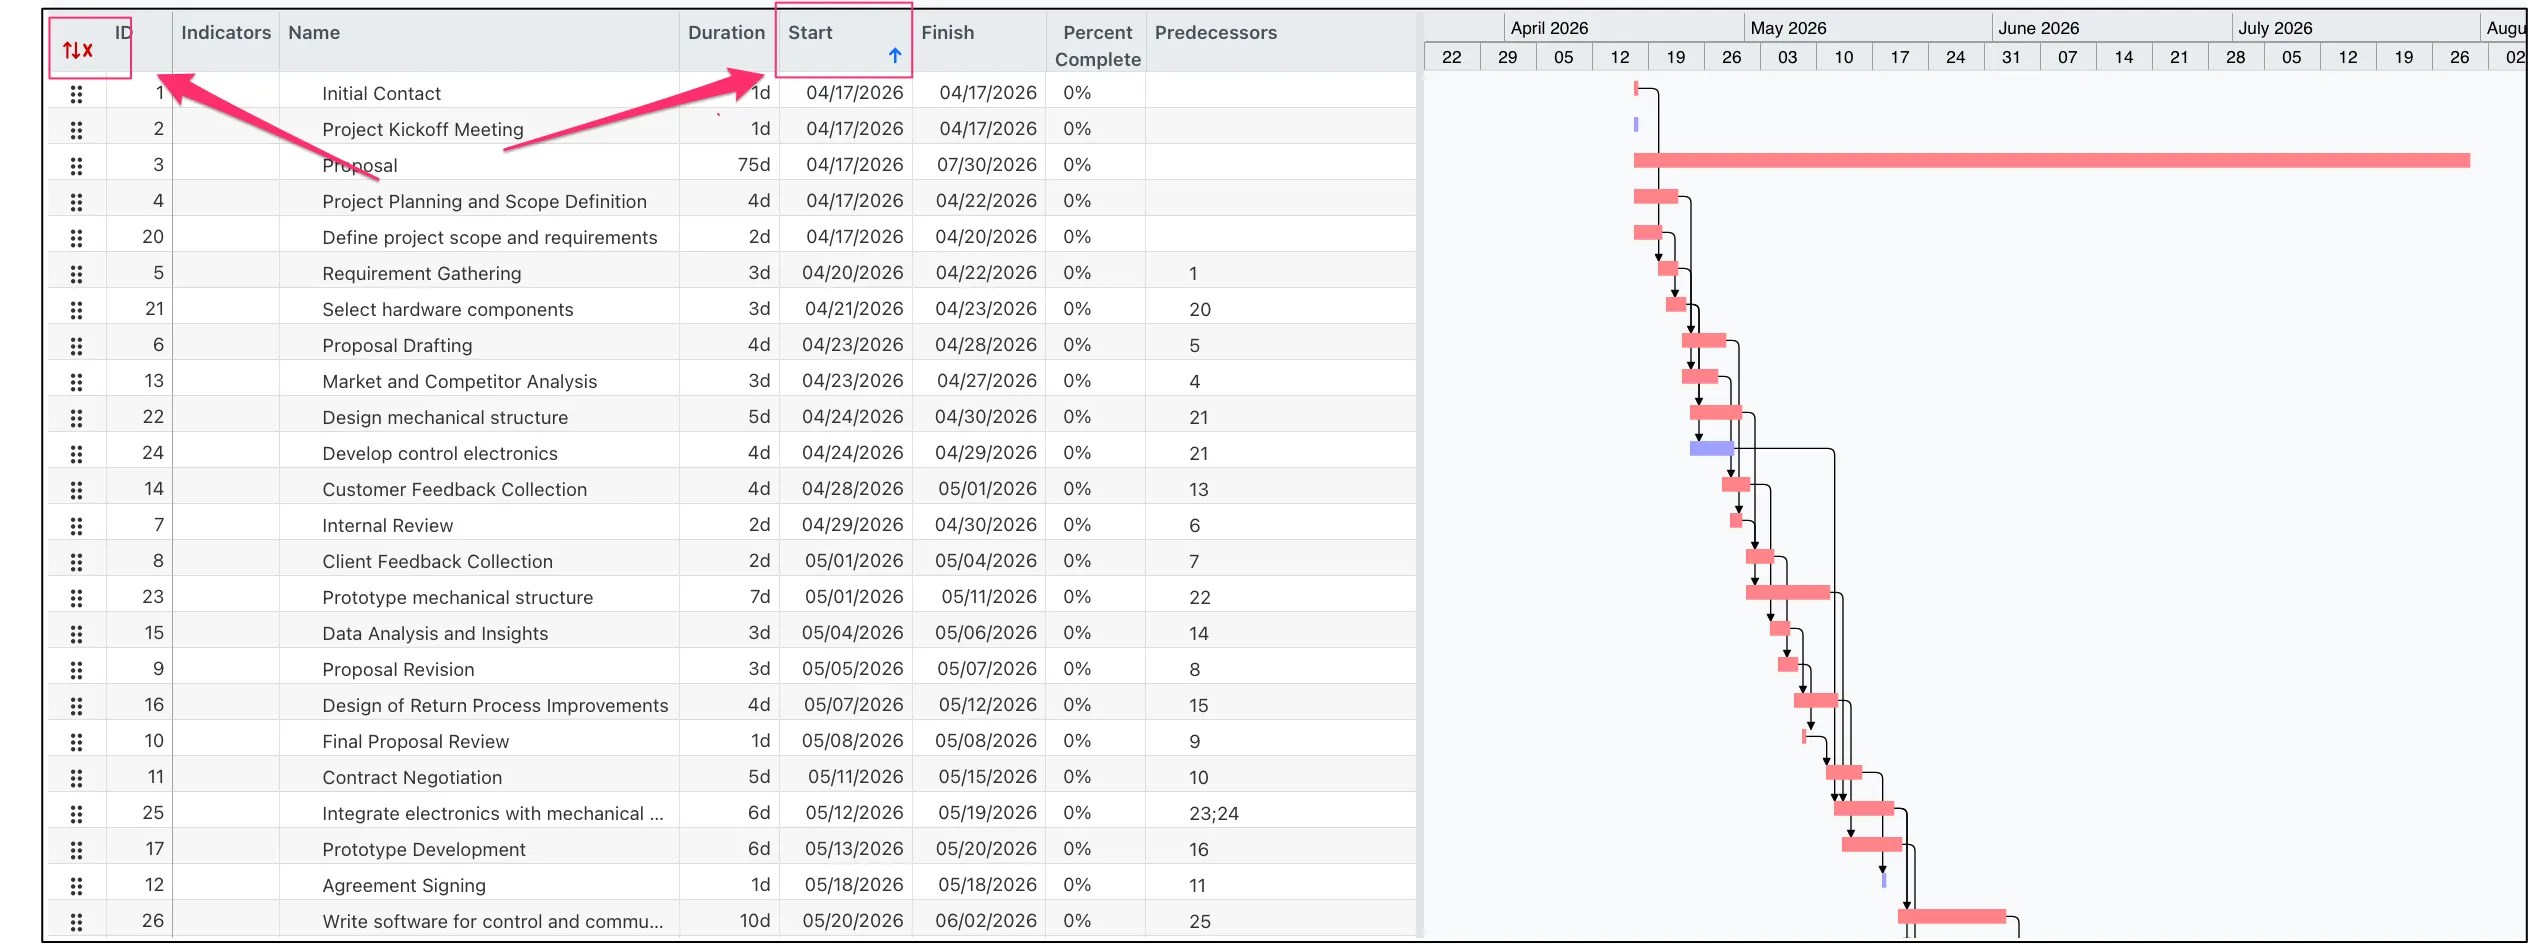
Task: Click the 10d duration of Write software task
Action: [x=754, y=921]
